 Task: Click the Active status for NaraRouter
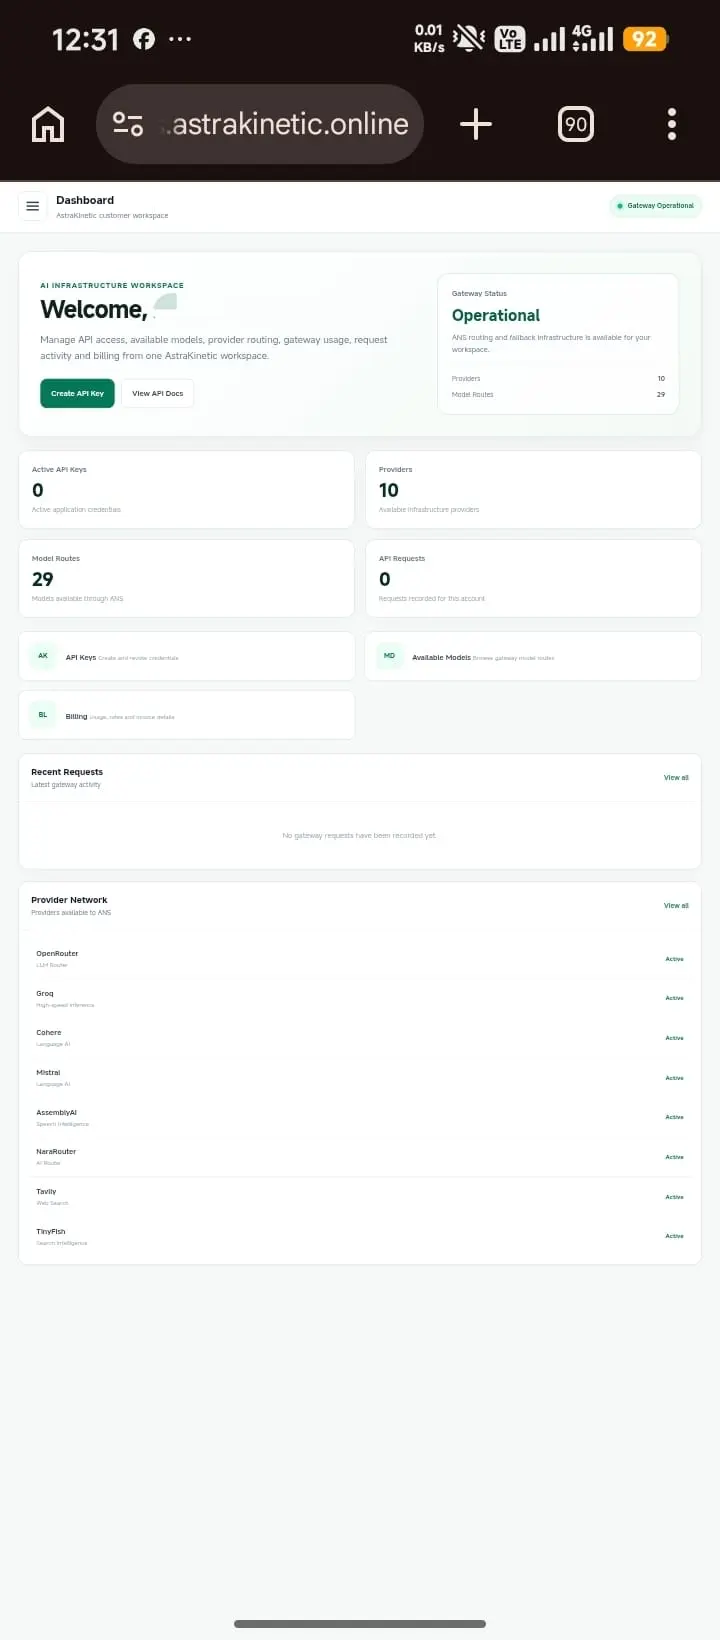click(675, 1157)
